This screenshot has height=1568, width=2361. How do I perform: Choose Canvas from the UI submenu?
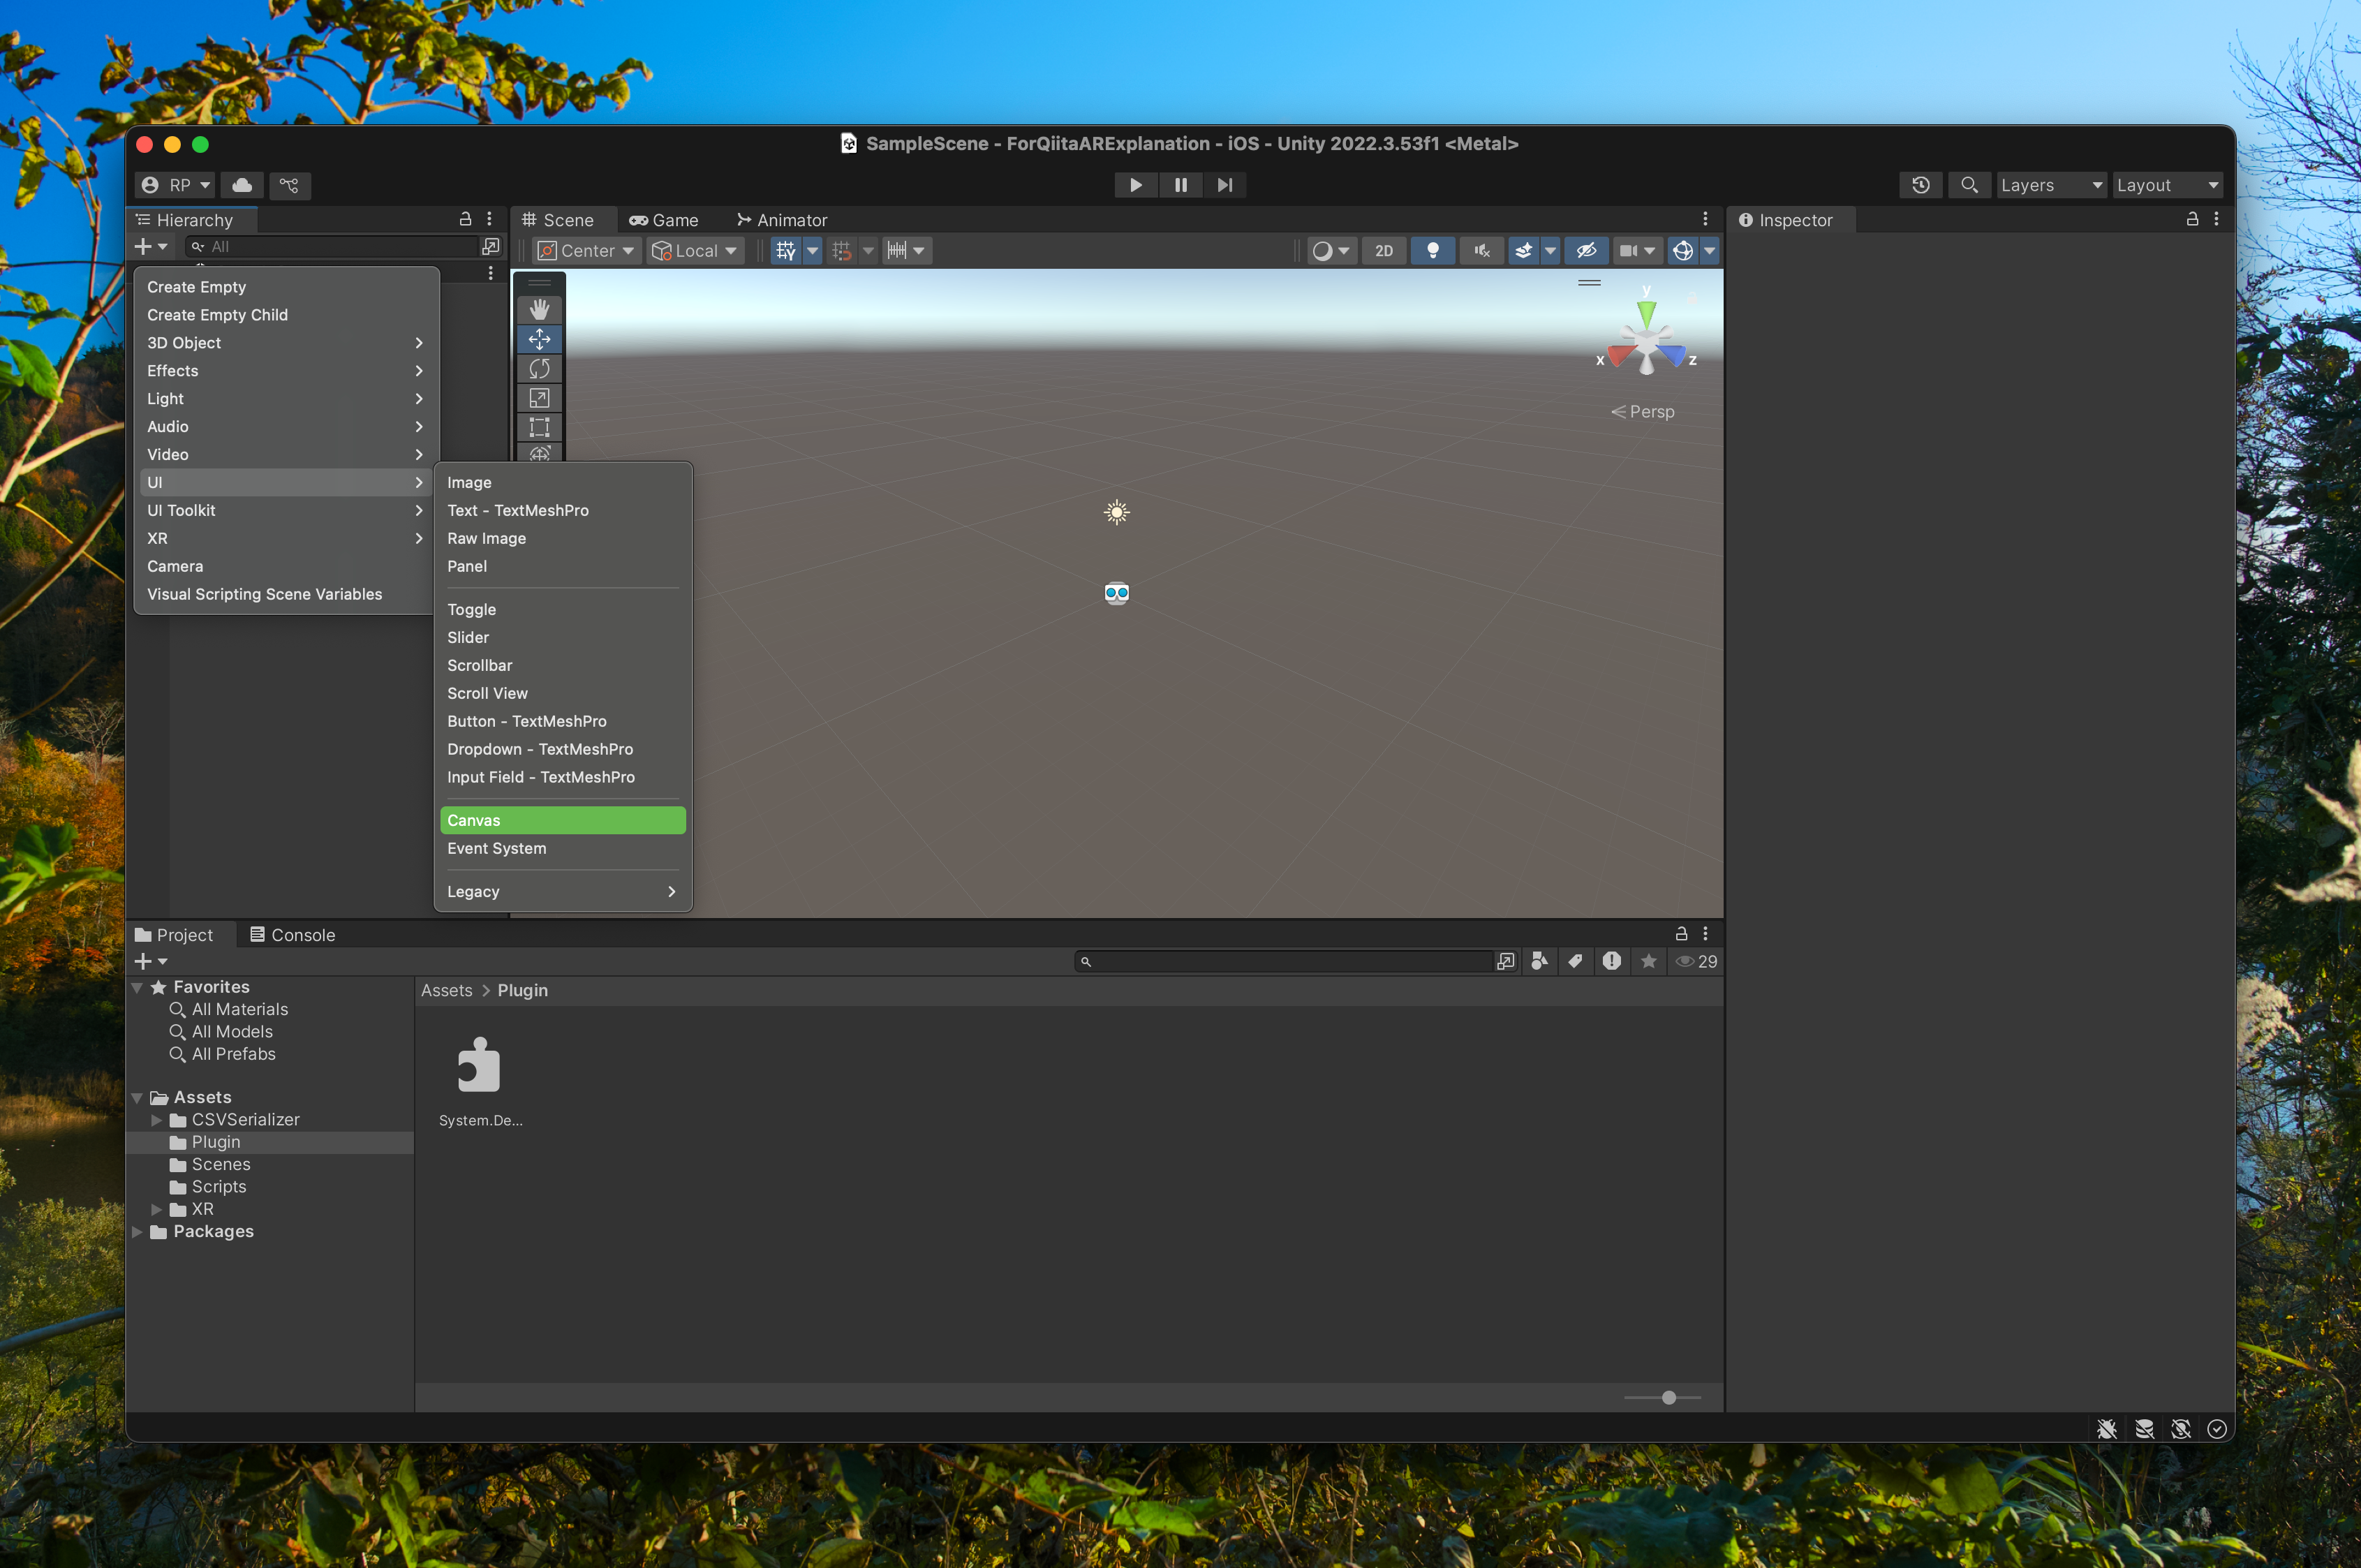(562, 820)
